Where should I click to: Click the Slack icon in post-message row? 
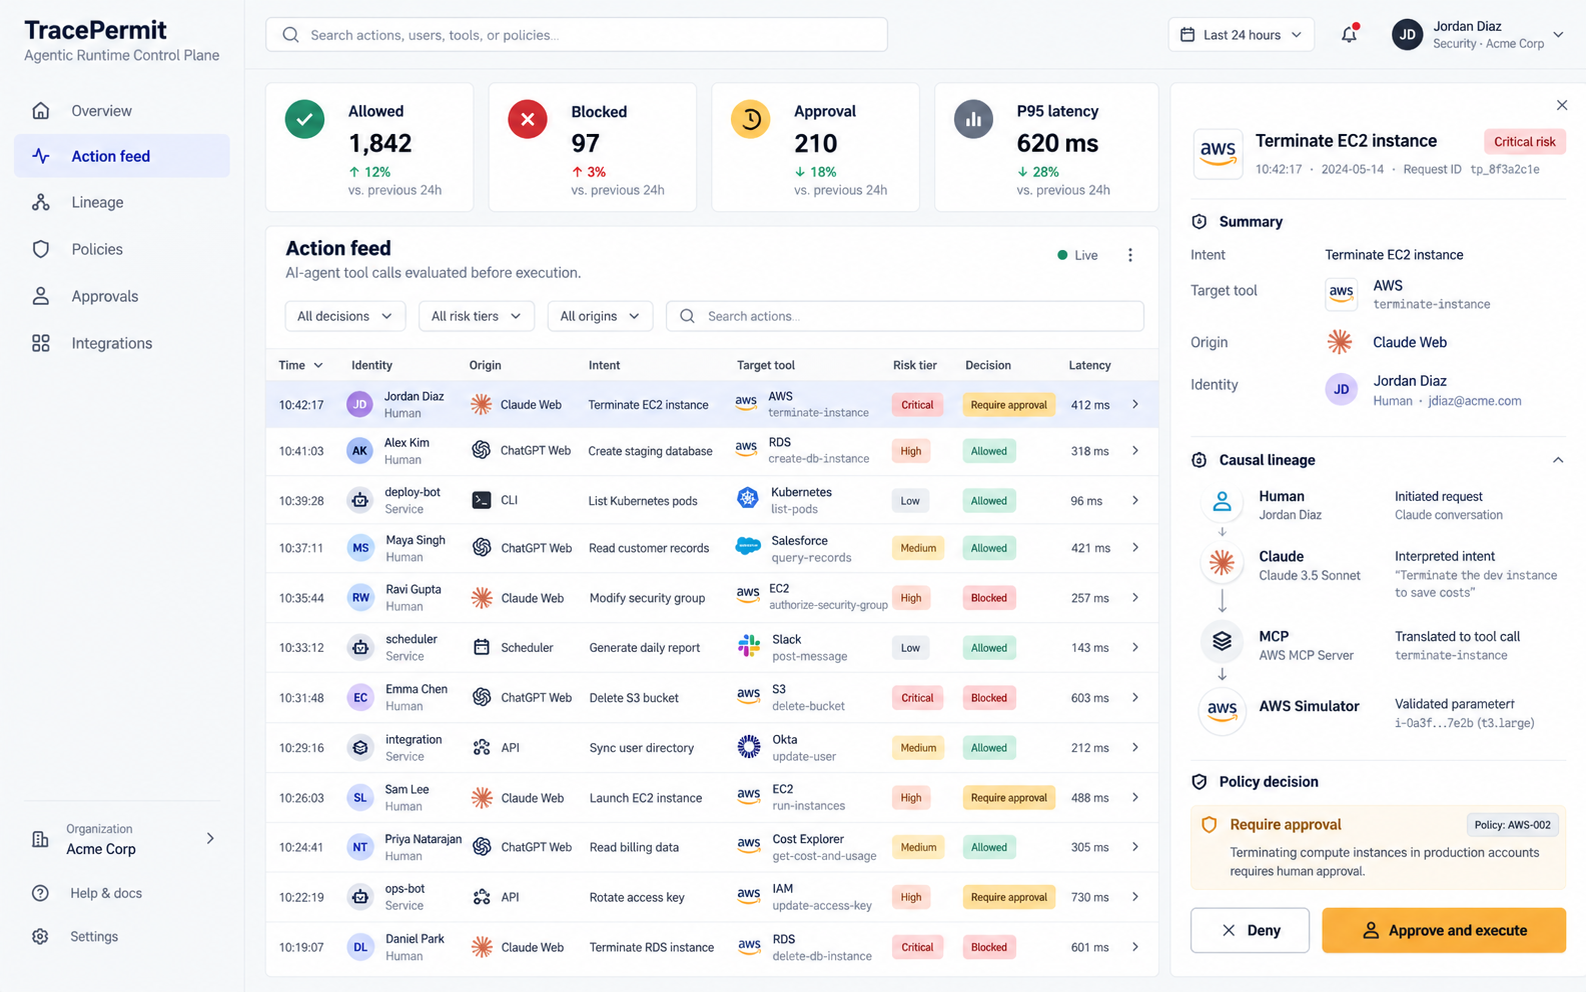click(748, 646)
